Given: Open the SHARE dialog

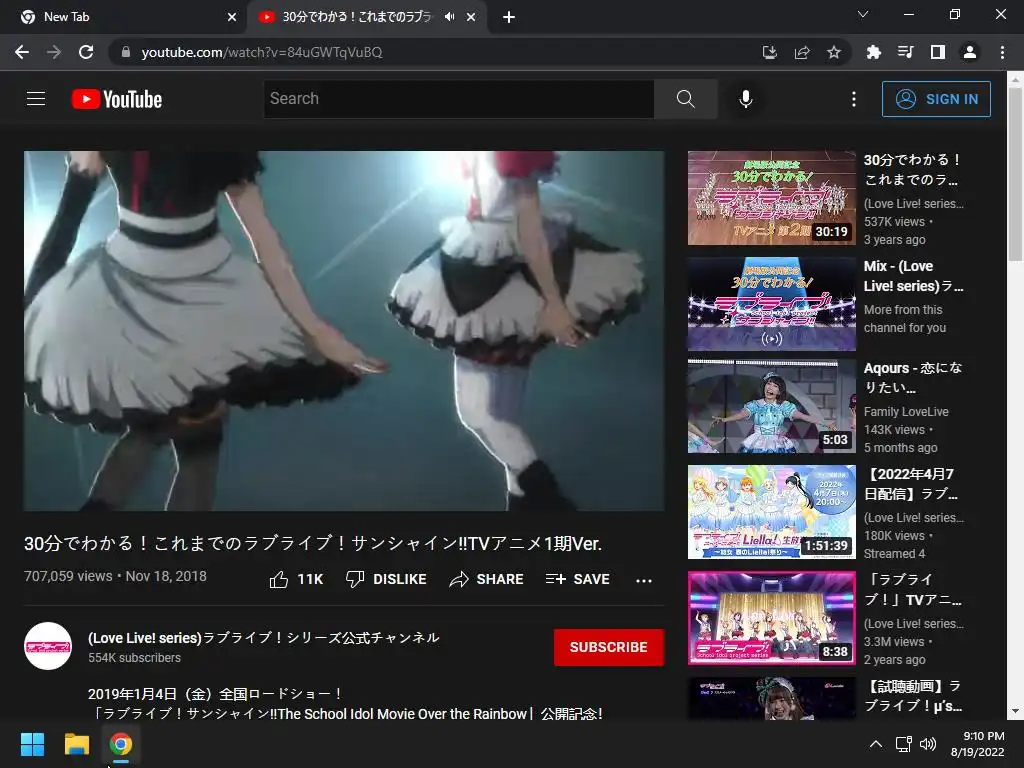Looking at the screenshot, I should pyautogui.click(x=487, y=579).
